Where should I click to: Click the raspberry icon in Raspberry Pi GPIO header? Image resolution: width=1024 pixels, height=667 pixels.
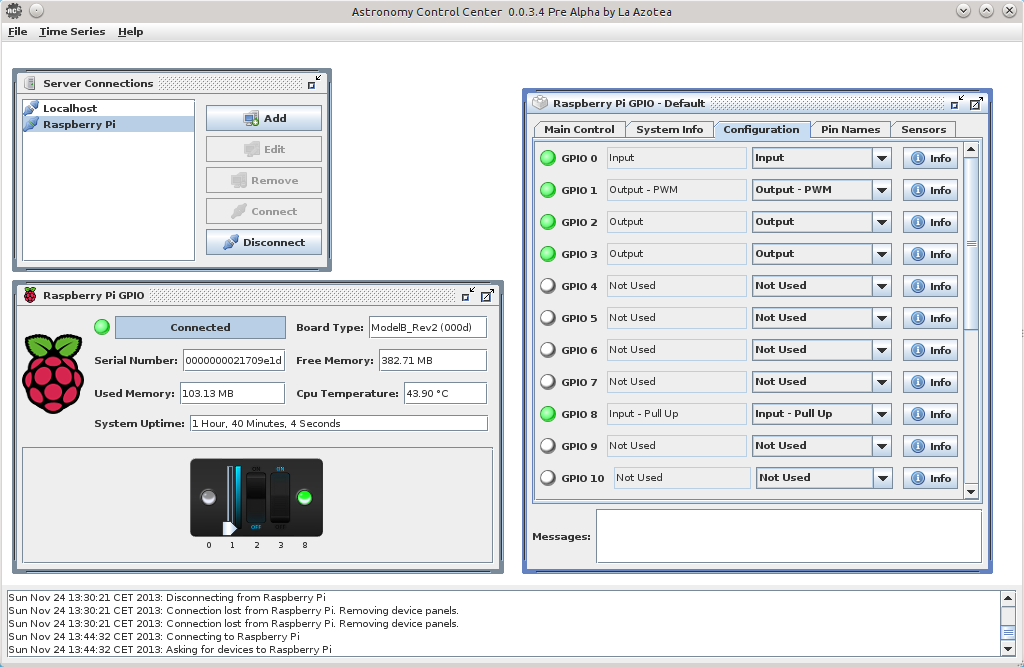pyautogui.click(x=30, y=295)
